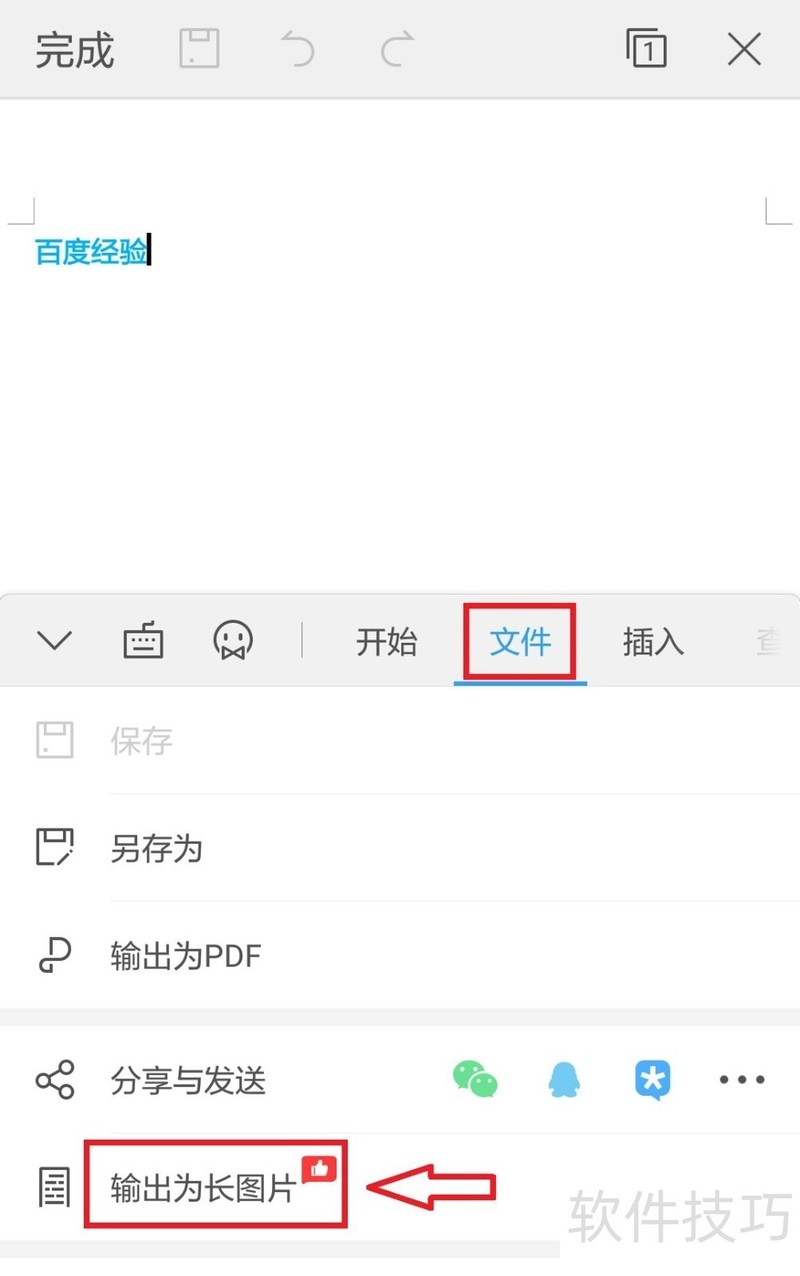Share via the blue DingTalk star icon
This screenshot has width=800, height=1276.
(x=653, y=1080)
